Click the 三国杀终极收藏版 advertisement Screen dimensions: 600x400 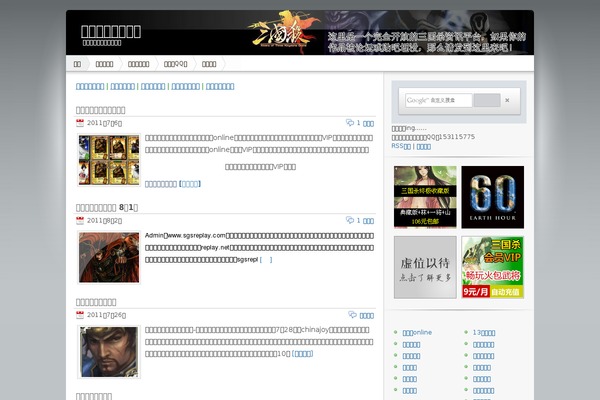425,197
